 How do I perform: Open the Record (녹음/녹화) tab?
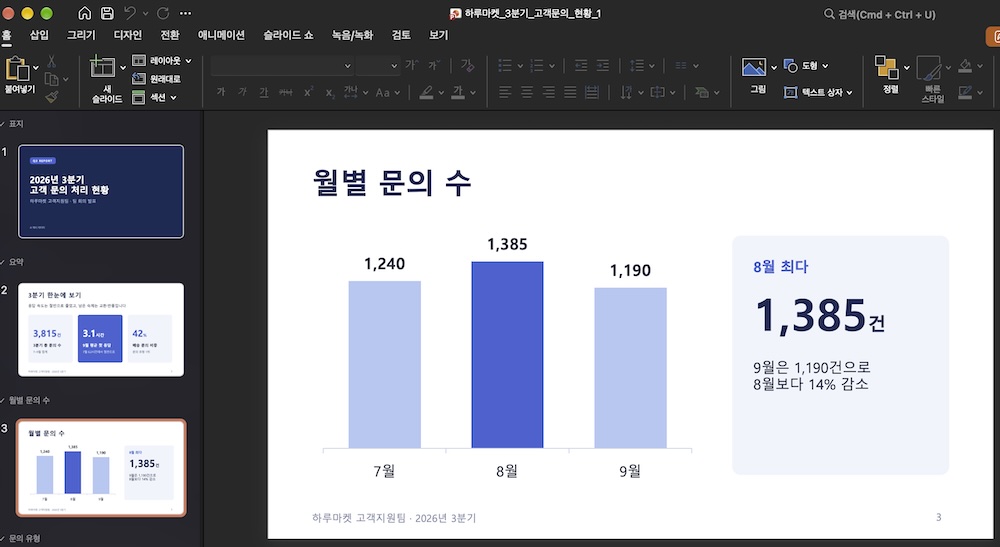click(x=352, y=35)
